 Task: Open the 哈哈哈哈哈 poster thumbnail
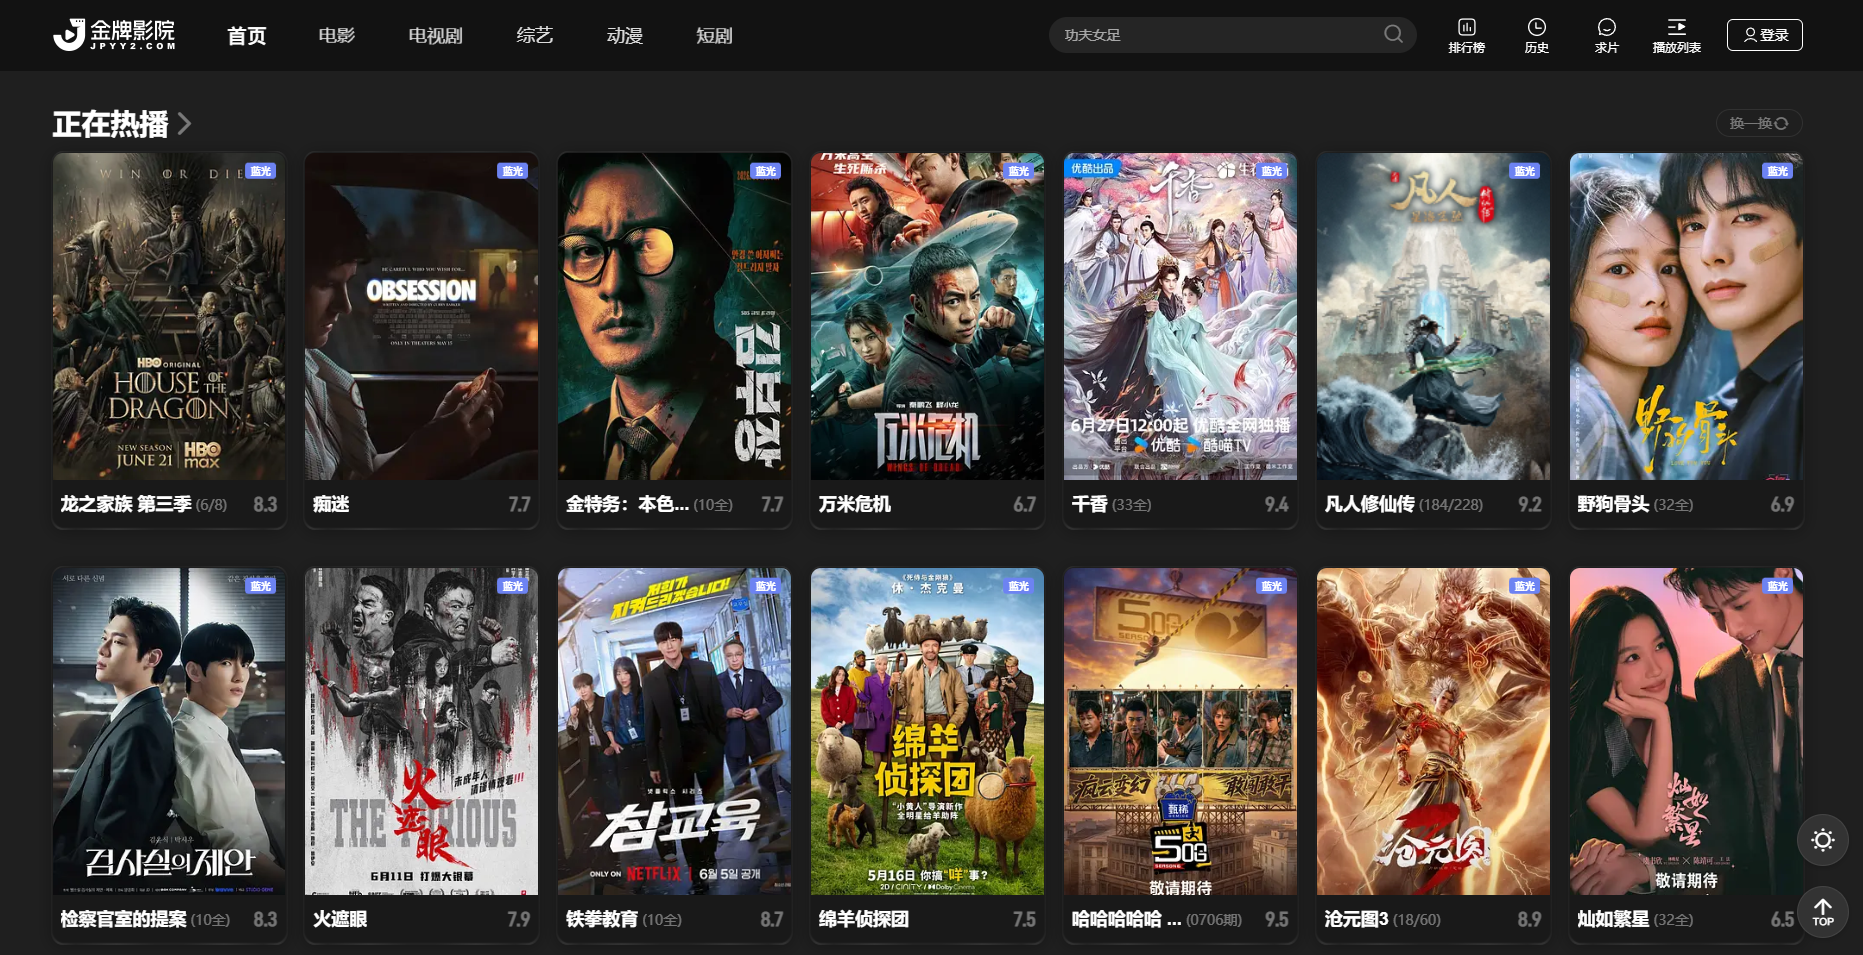tap(1180, 731)
